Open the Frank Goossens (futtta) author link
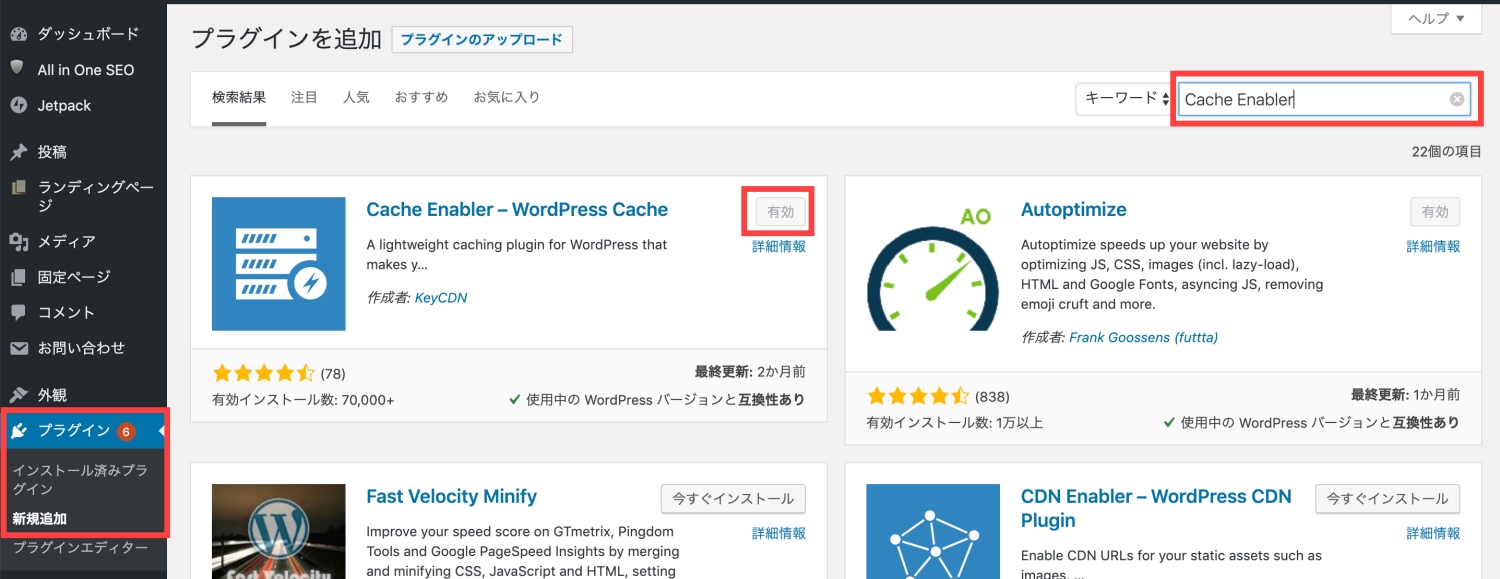This screenshot has height=579, width=1500. point(1144,338)
